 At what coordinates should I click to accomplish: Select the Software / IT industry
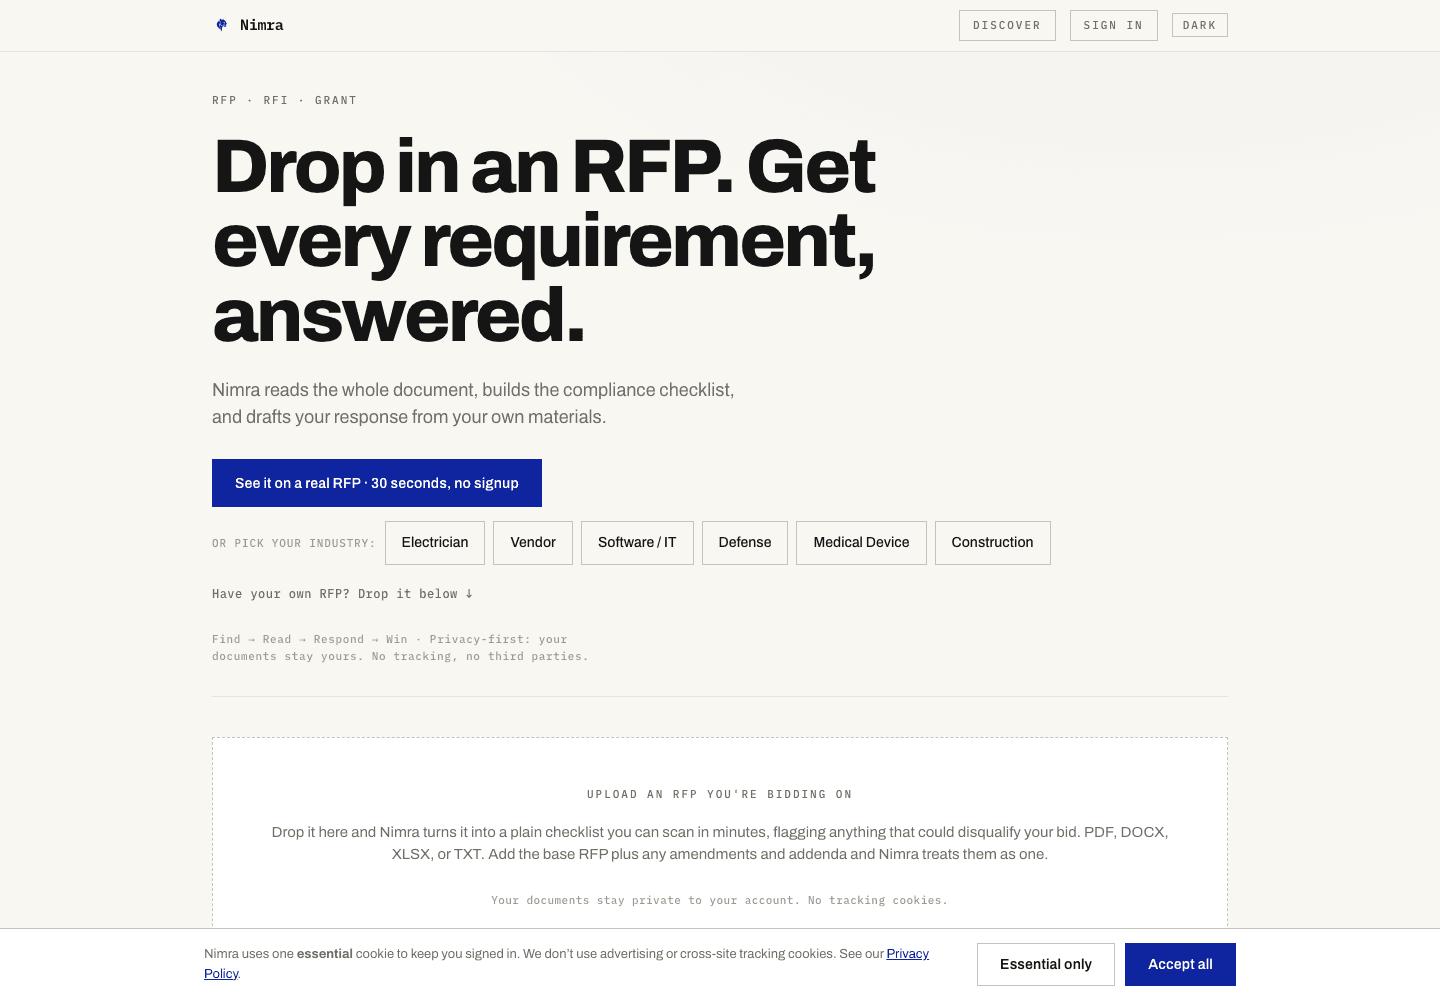[x=637, y=543]
